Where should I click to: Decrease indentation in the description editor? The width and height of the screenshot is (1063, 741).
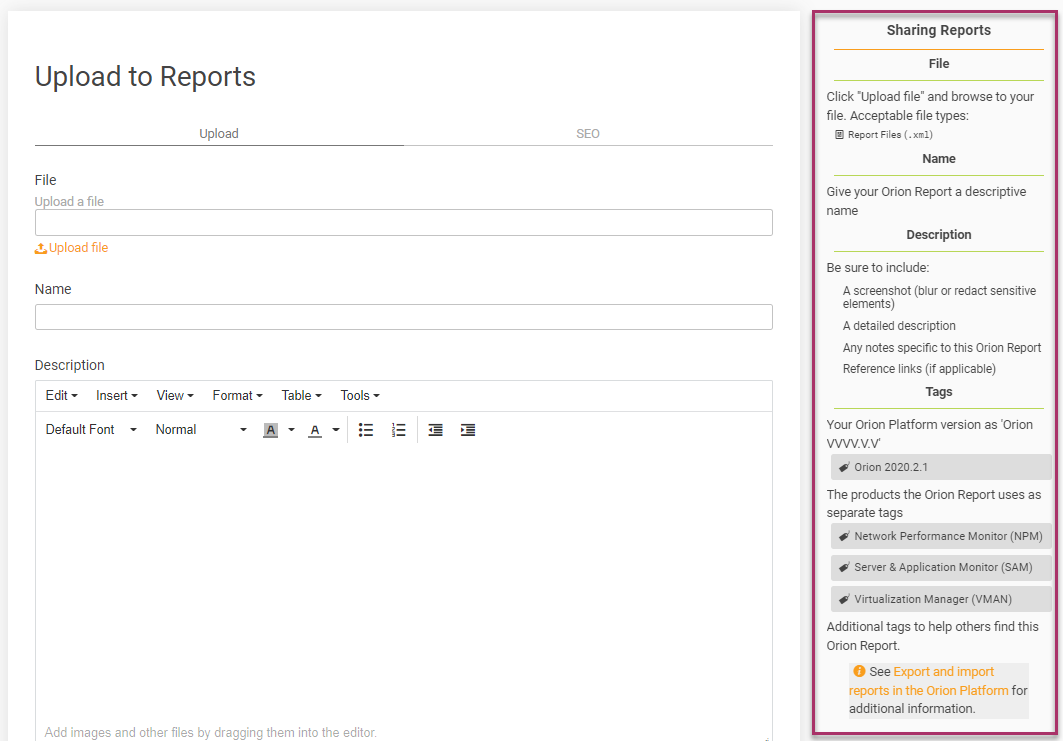click(434, 429)
